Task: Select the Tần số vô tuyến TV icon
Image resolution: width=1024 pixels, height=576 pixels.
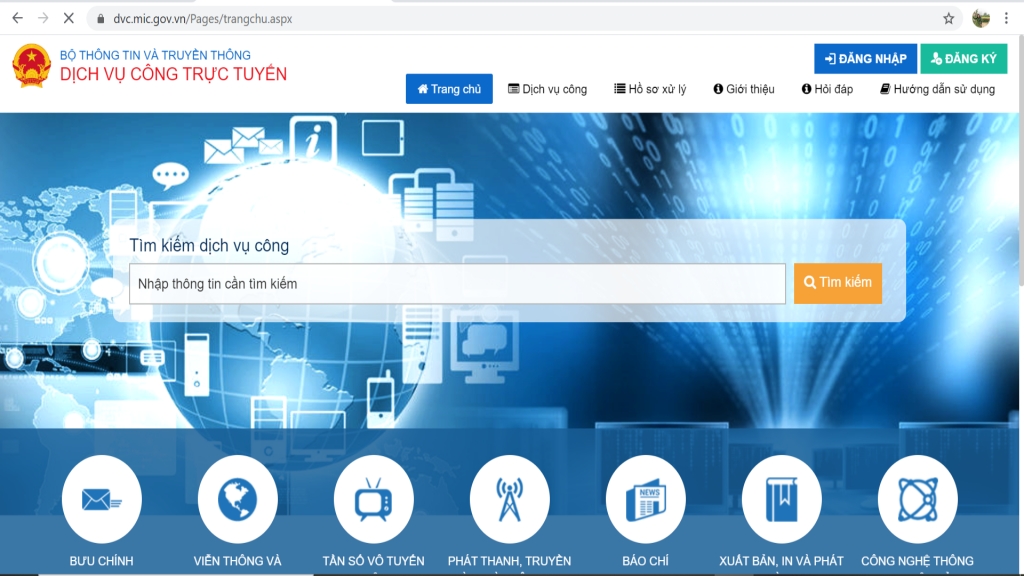Action: pyautogui.click(x=373, y=498)
